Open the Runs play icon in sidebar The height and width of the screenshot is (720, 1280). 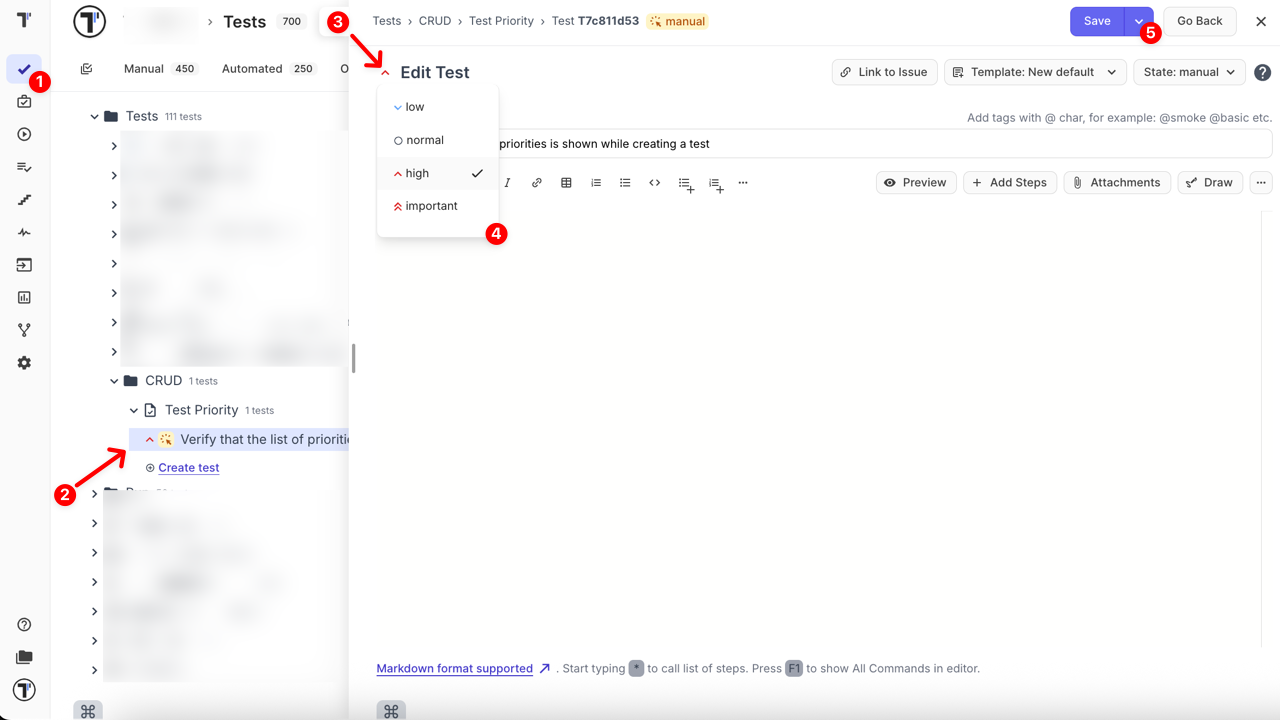pyautogui.click(x=24, y=135)
